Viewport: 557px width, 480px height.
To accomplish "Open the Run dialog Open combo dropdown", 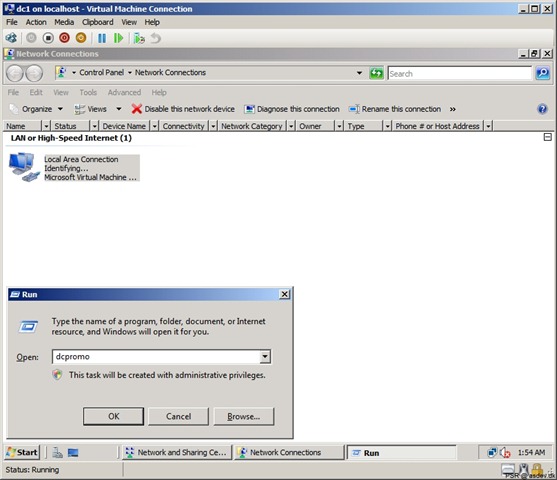I will click(265, 357).
